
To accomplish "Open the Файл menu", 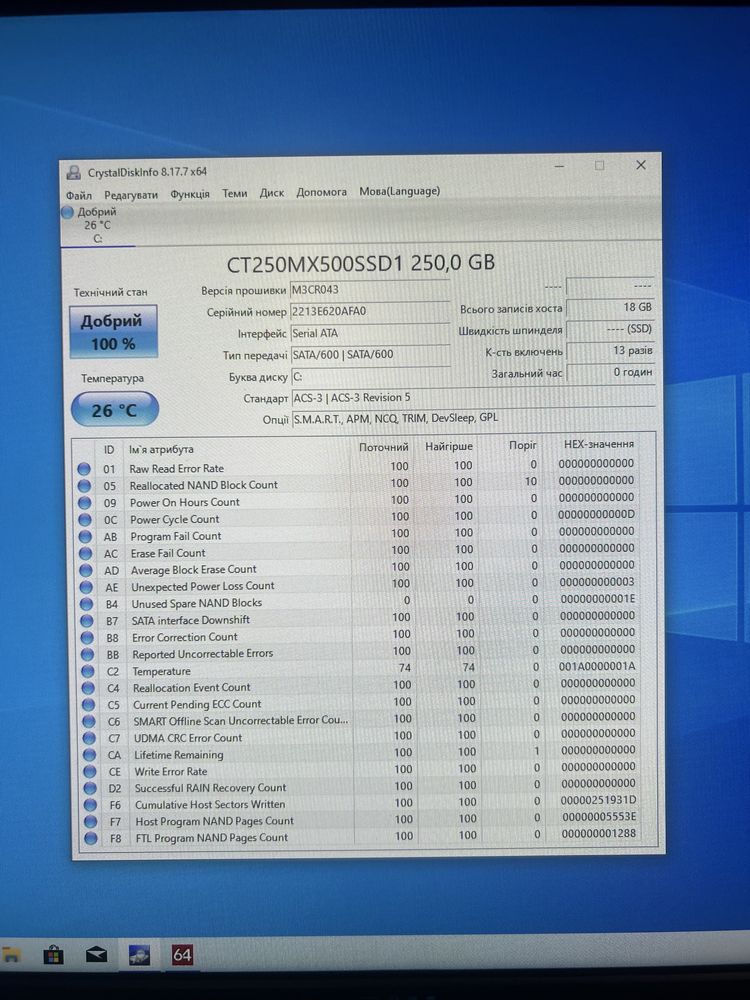I will [x=78, y=195].
